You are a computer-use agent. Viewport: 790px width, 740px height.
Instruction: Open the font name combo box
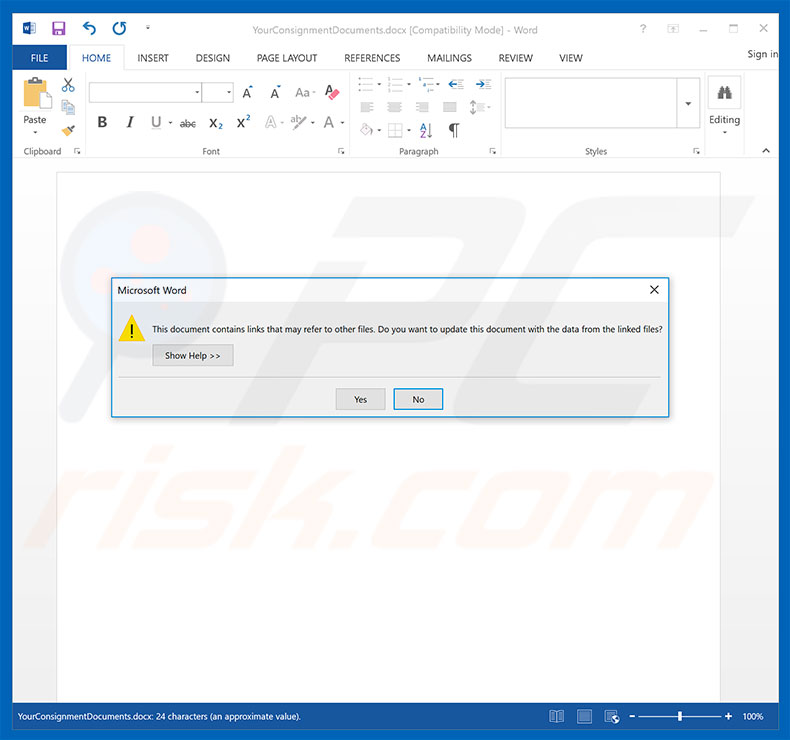click(x=145, y=92)
